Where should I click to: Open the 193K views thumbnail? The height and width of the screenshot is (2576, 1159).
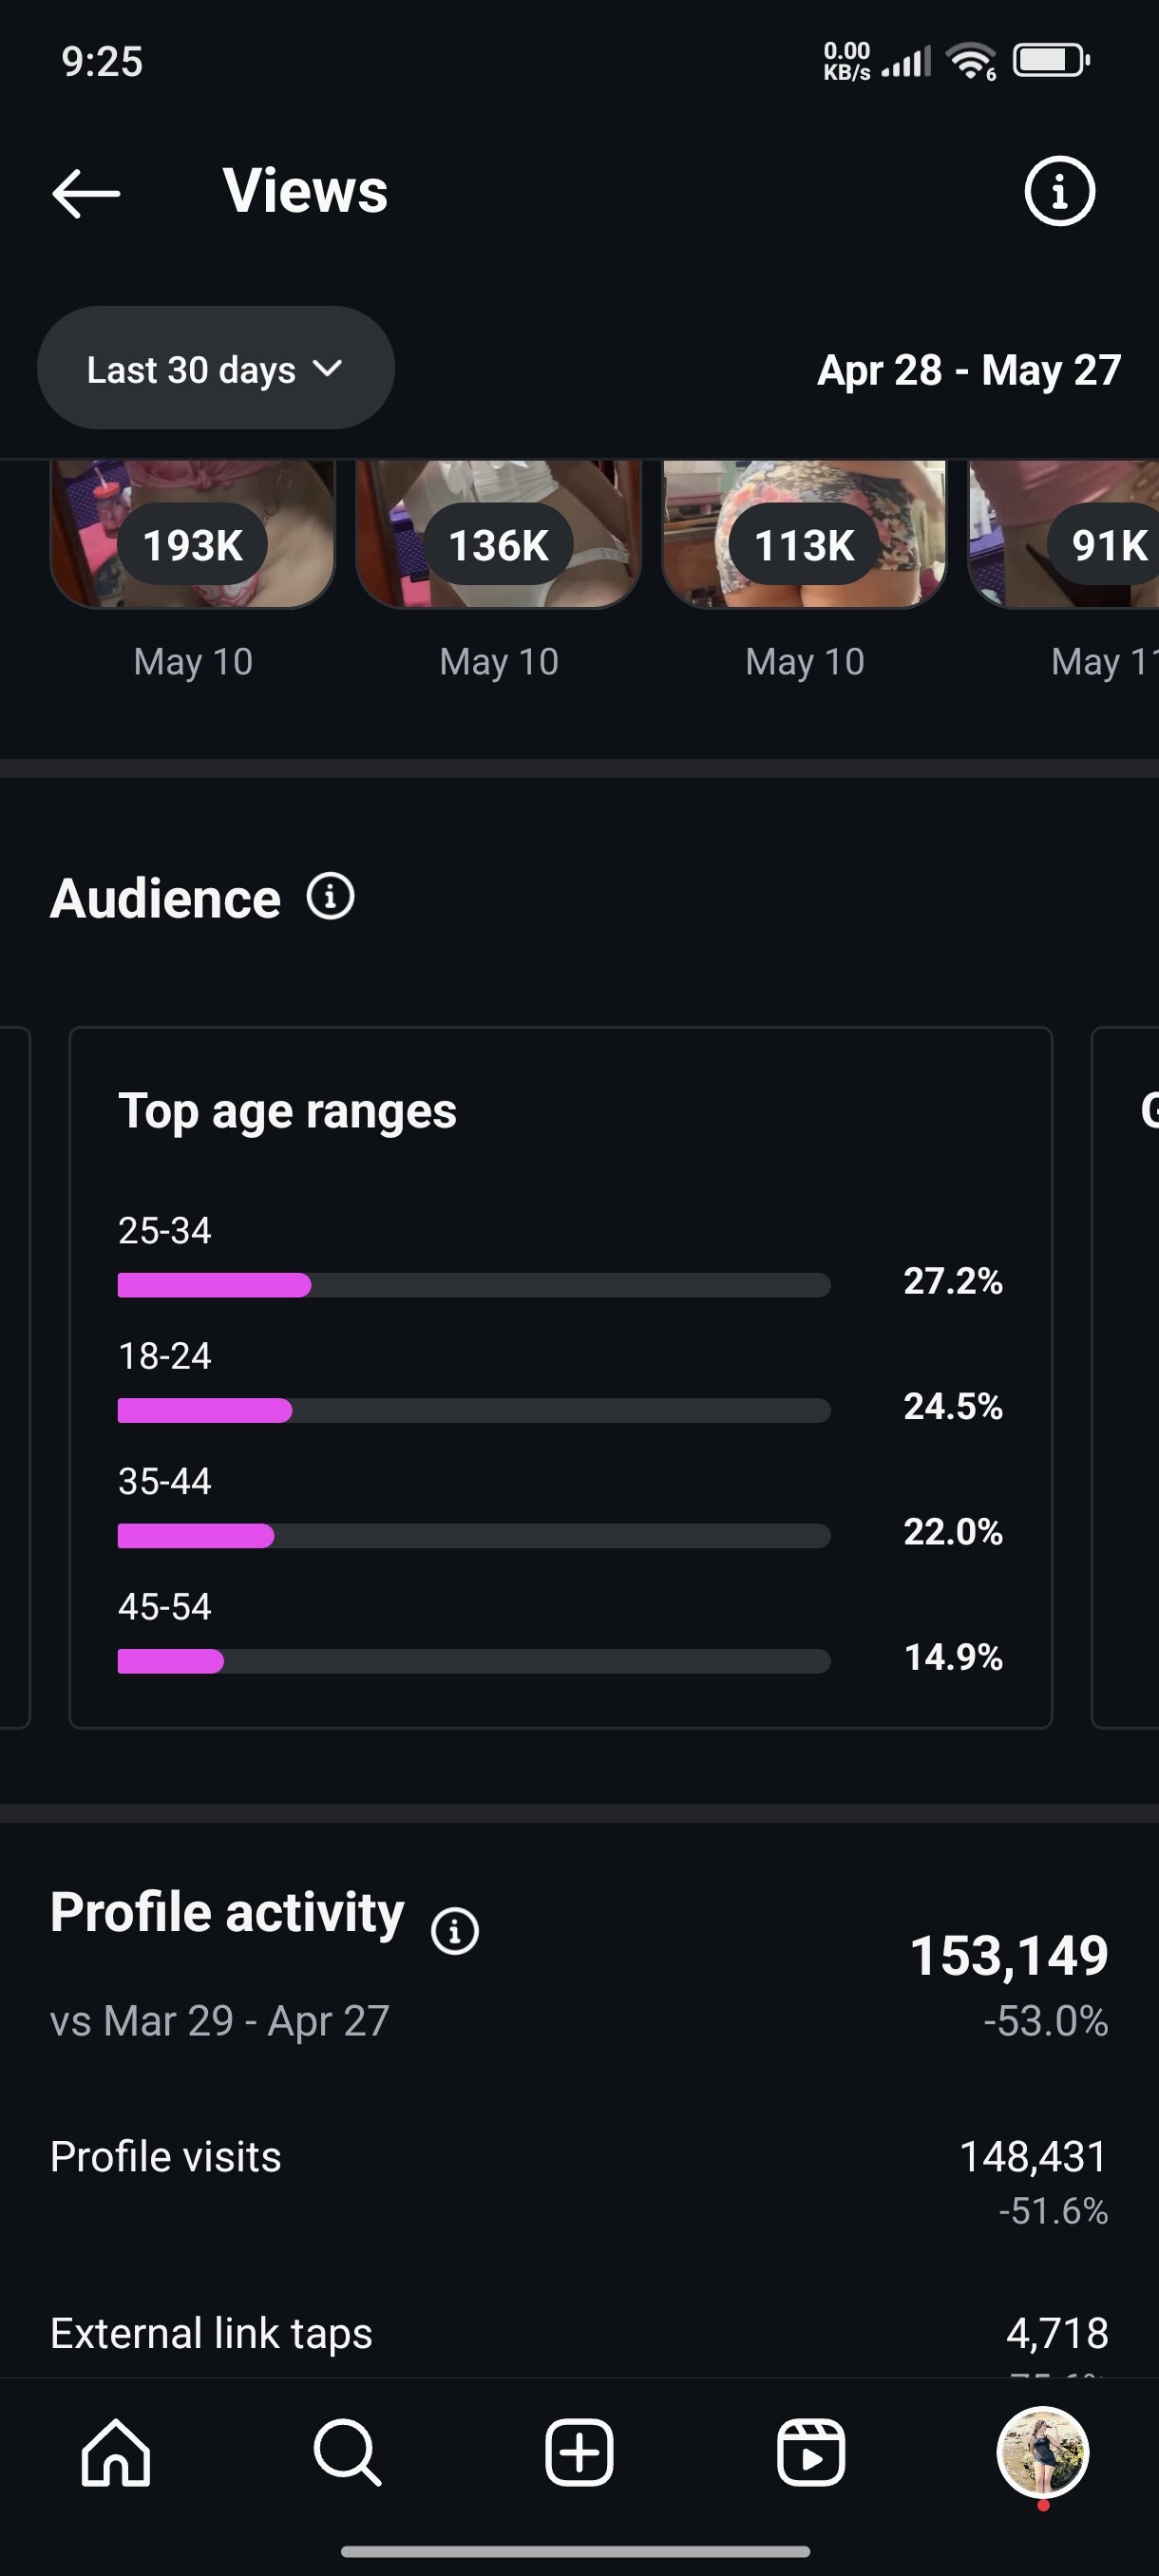(x=193, y=536)
